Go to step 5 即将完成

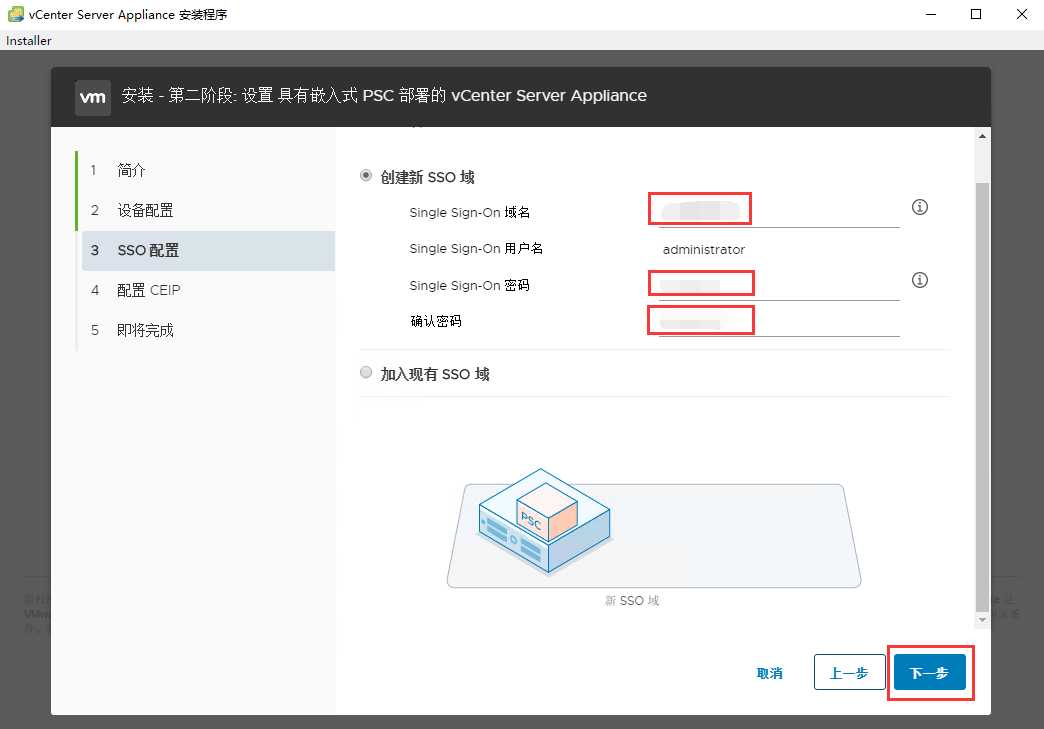click(145, 330)
